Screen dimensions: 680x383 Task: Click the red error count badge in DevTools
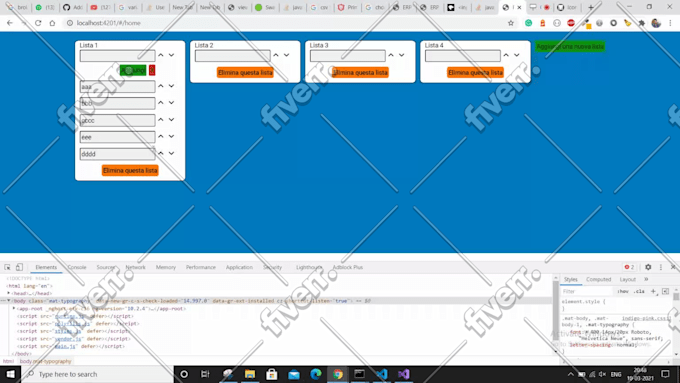click(x=629, y=267)
